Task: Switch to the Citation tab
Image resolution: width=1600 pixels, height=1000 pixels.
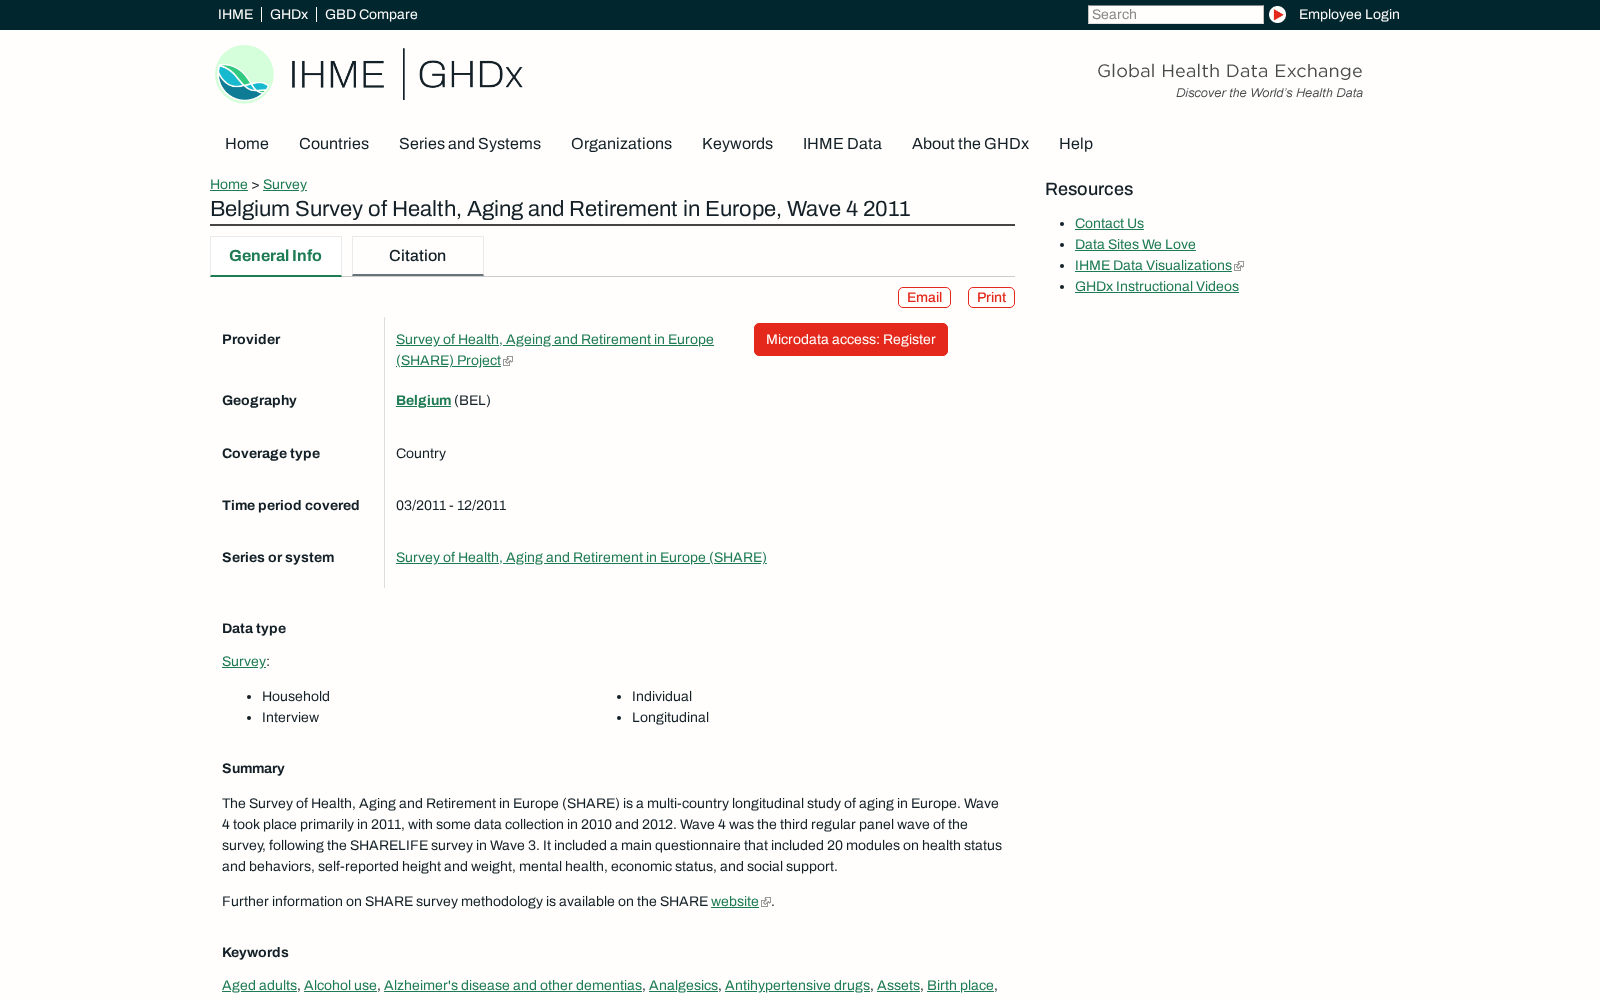Action: click(x=418, y=256)
